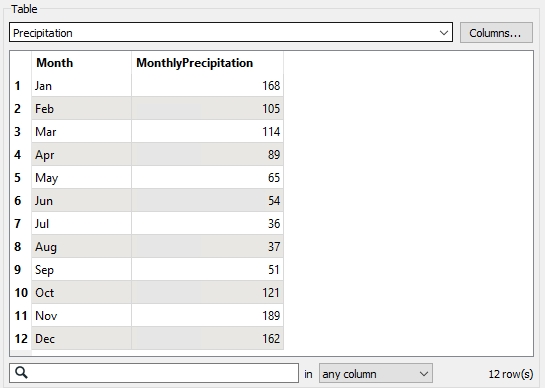Click the precipitation value 168

tap(208, 86)
